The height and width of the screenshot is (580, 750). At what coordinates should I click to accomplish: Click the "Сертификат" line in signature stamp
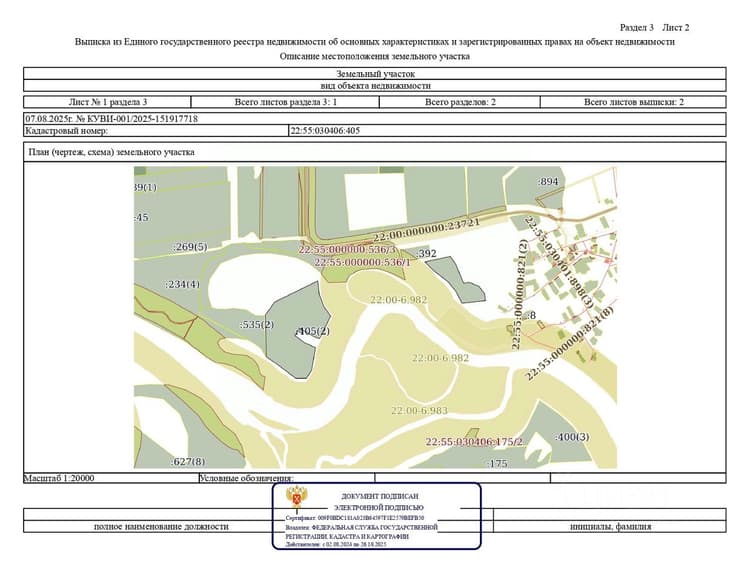pyautogui.click(x=354, y=518)
